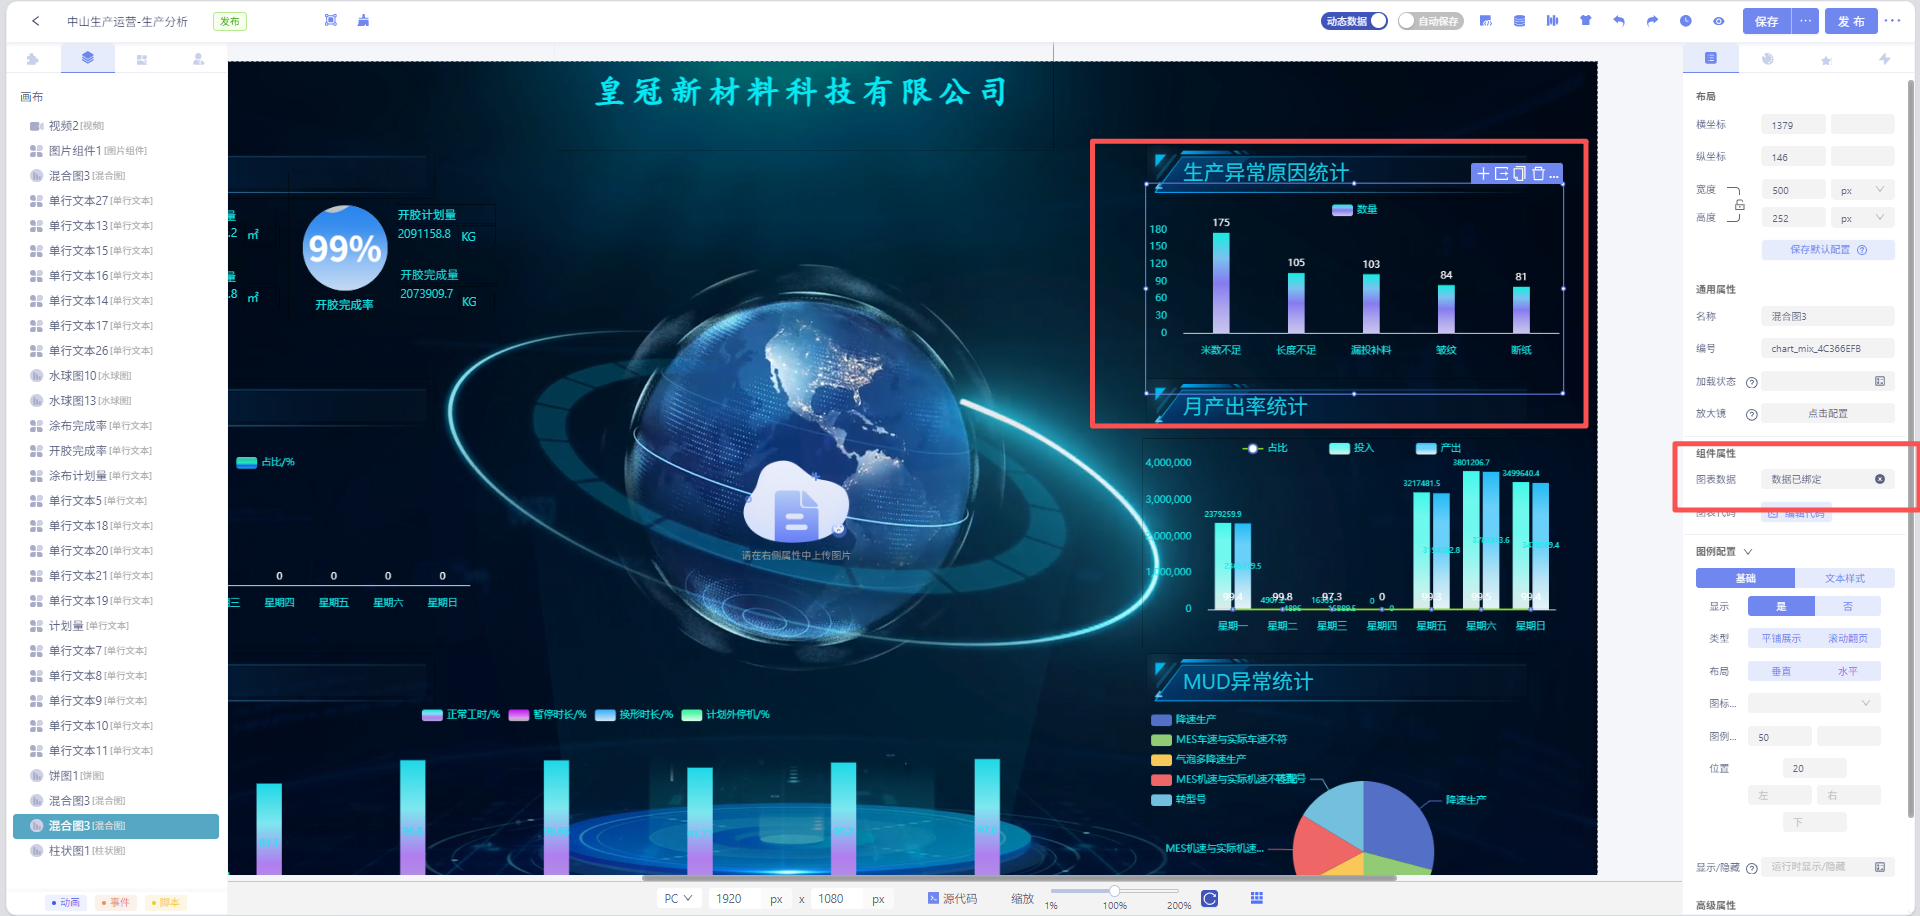
Task: Collapse the 图例配置 section
Action: pyautogui.click(x=1748, y=551)
